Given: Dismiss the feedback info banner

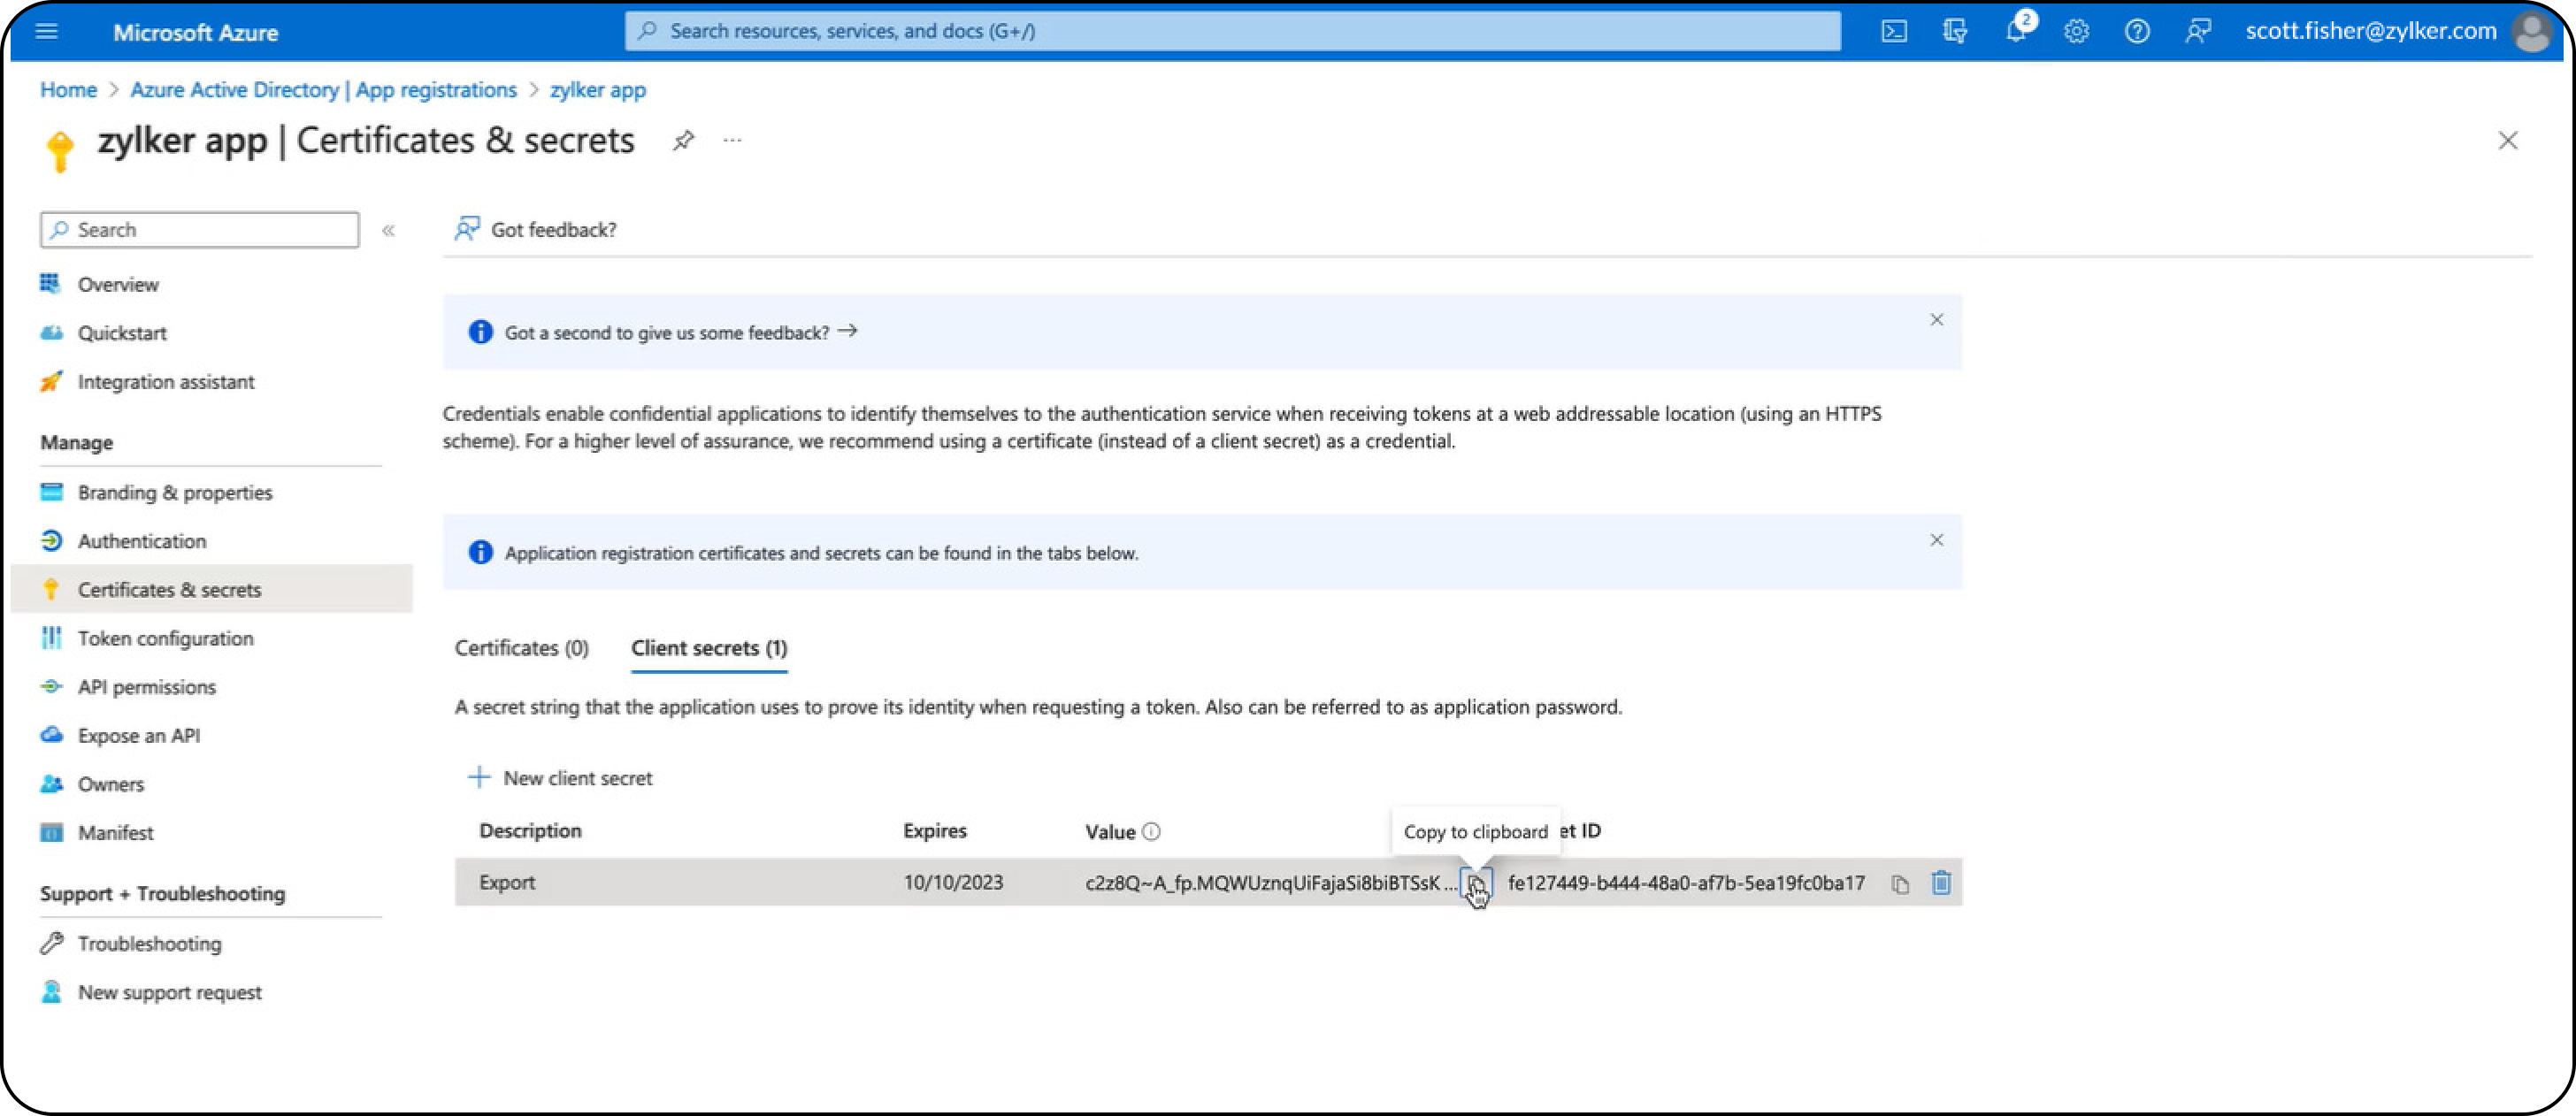Looking at the screenshot, I should click(1936, 320).
